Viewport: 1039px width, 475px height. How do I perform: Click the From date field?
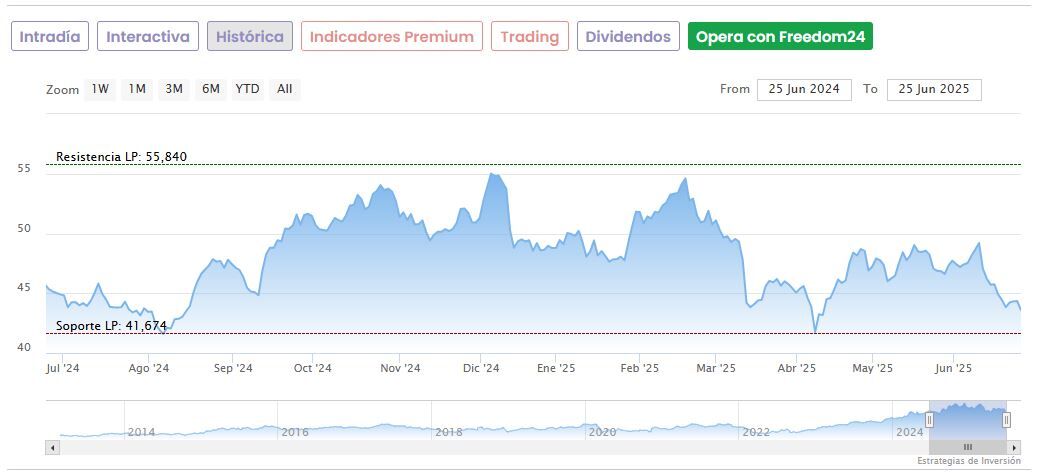click(804, 89)
